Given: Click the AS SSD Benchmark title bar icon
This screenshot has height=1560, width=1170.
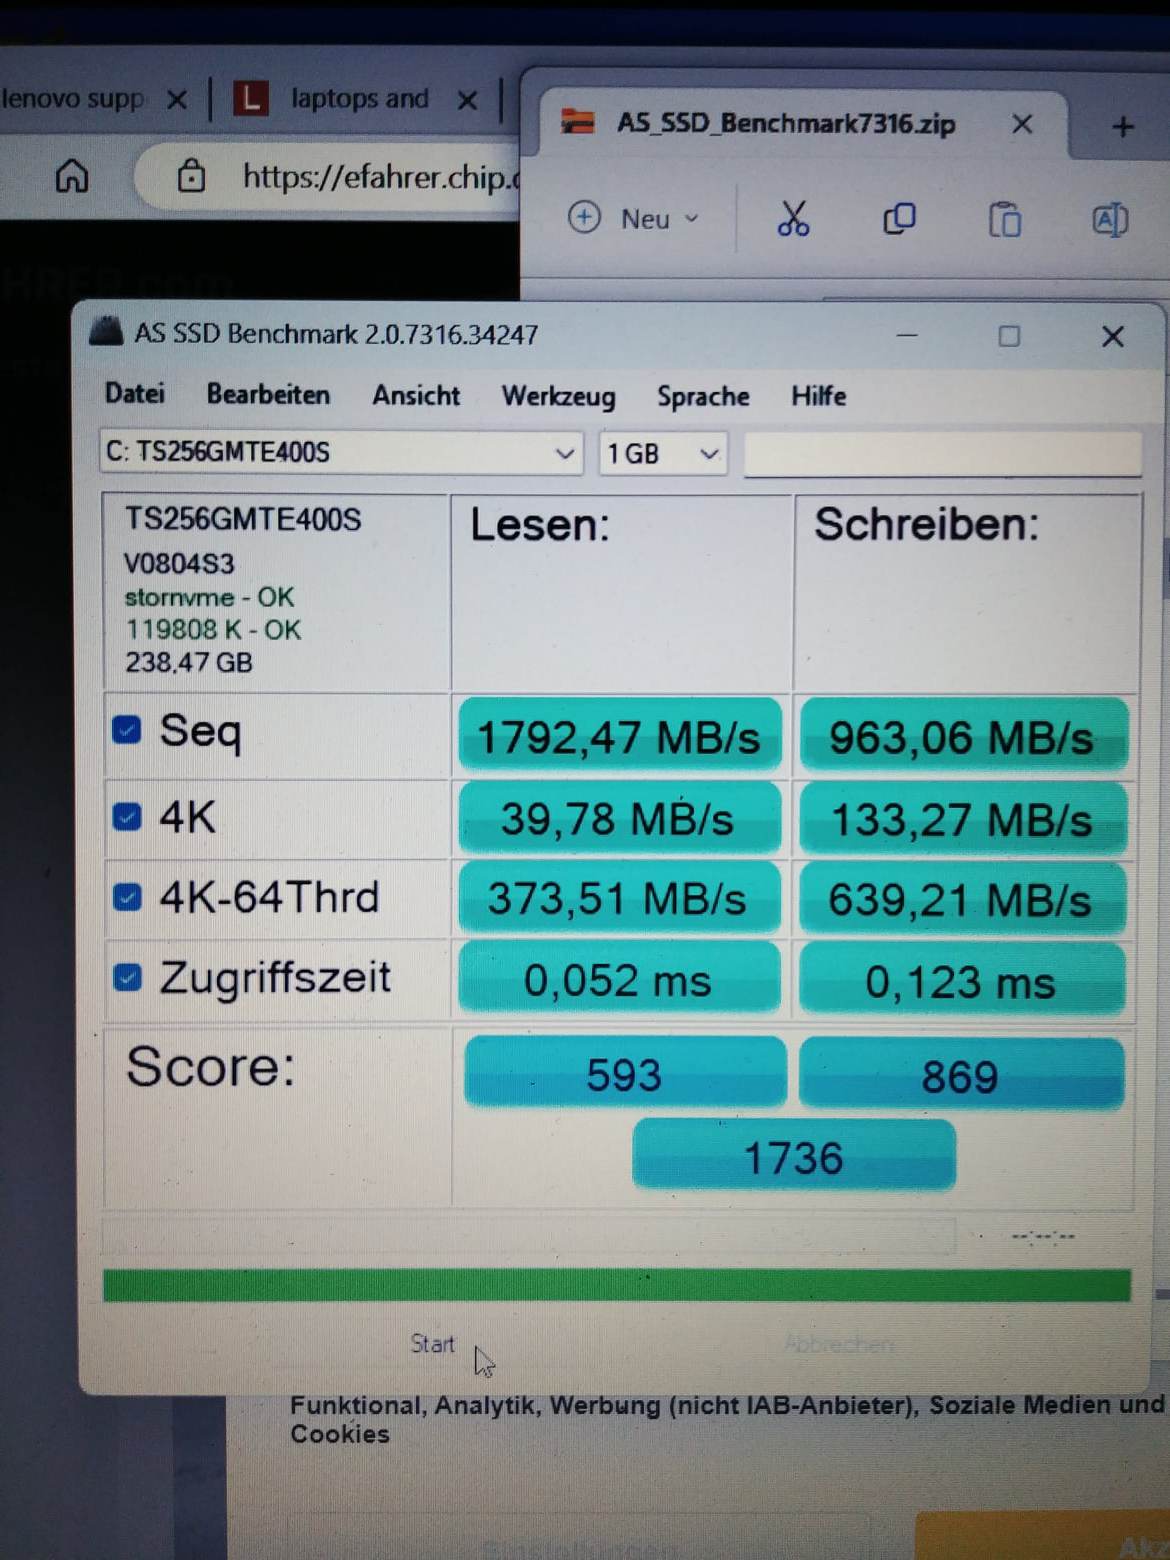Looking at the screenshot, I should [x=106, y=331].
